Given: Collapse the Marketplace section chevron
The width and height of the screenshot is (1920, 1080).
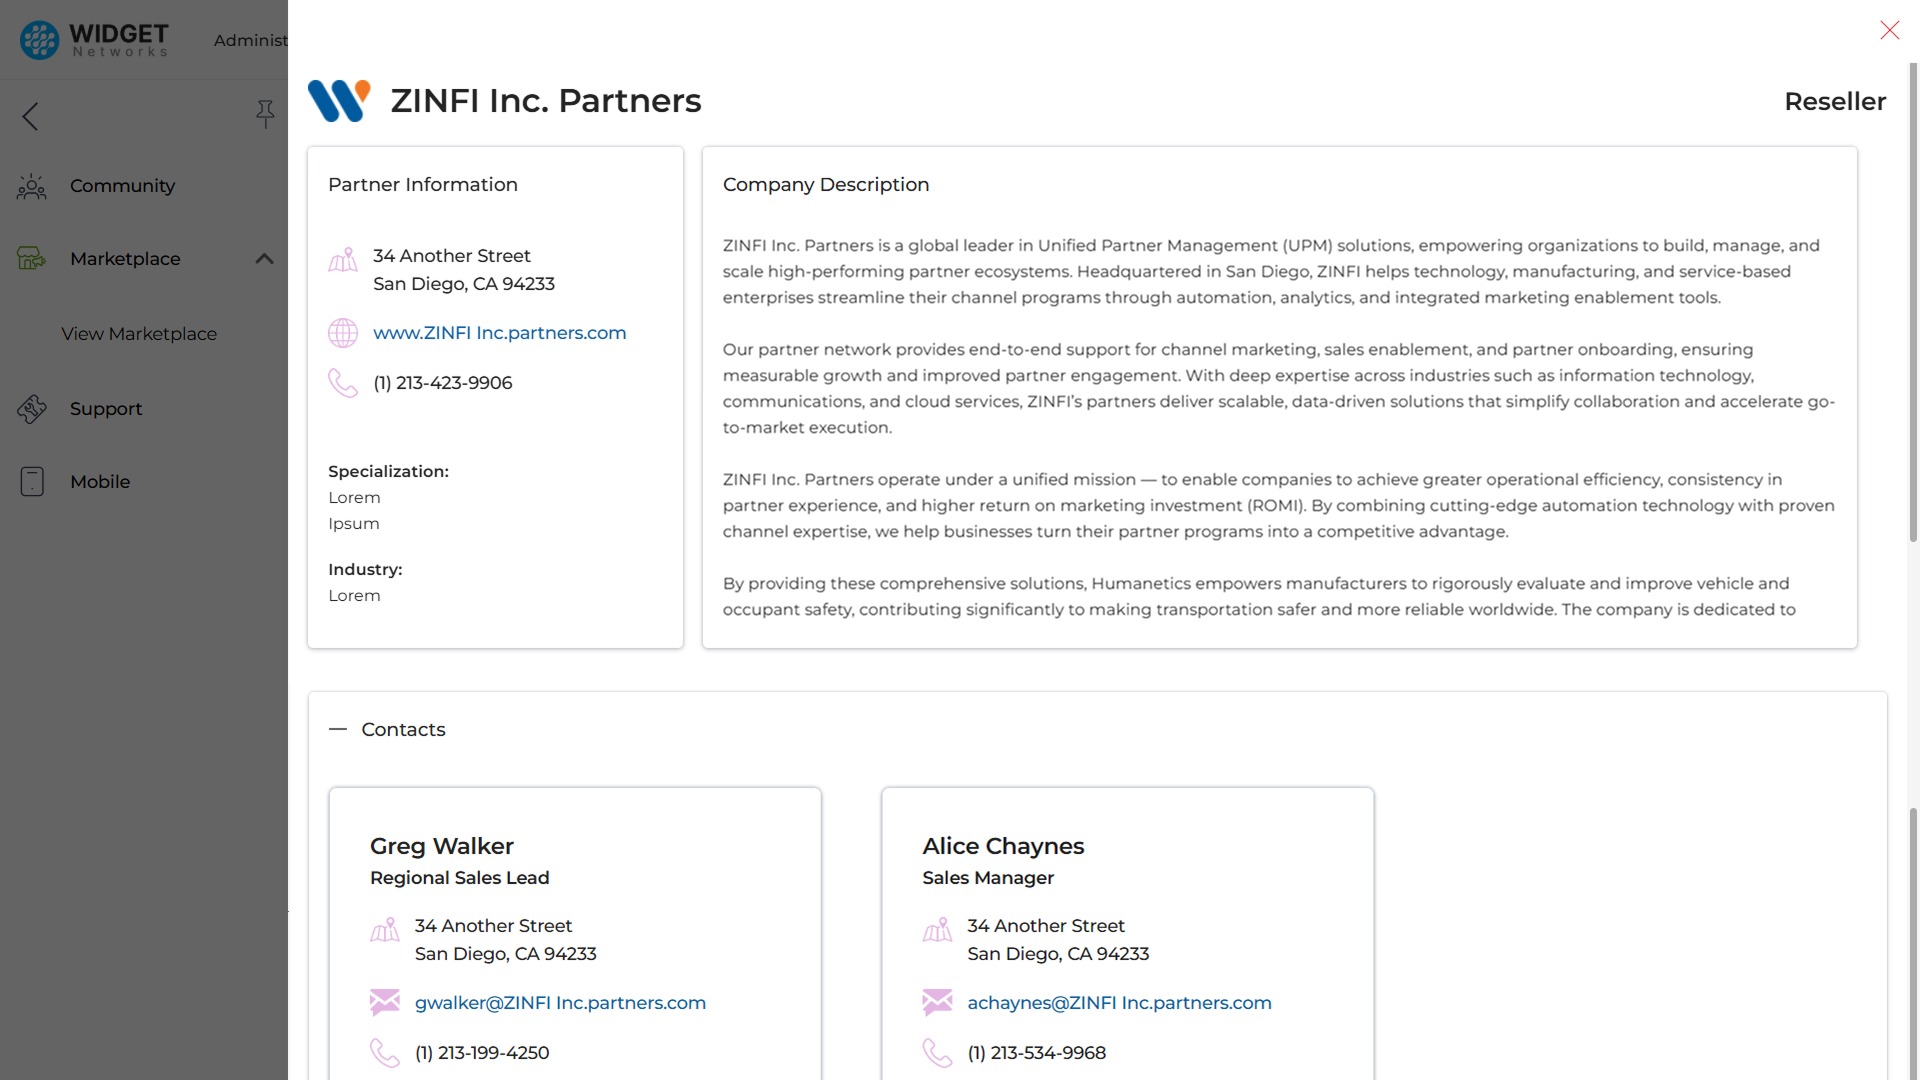Looking at the screenshot, I should [x=264, y=258].
